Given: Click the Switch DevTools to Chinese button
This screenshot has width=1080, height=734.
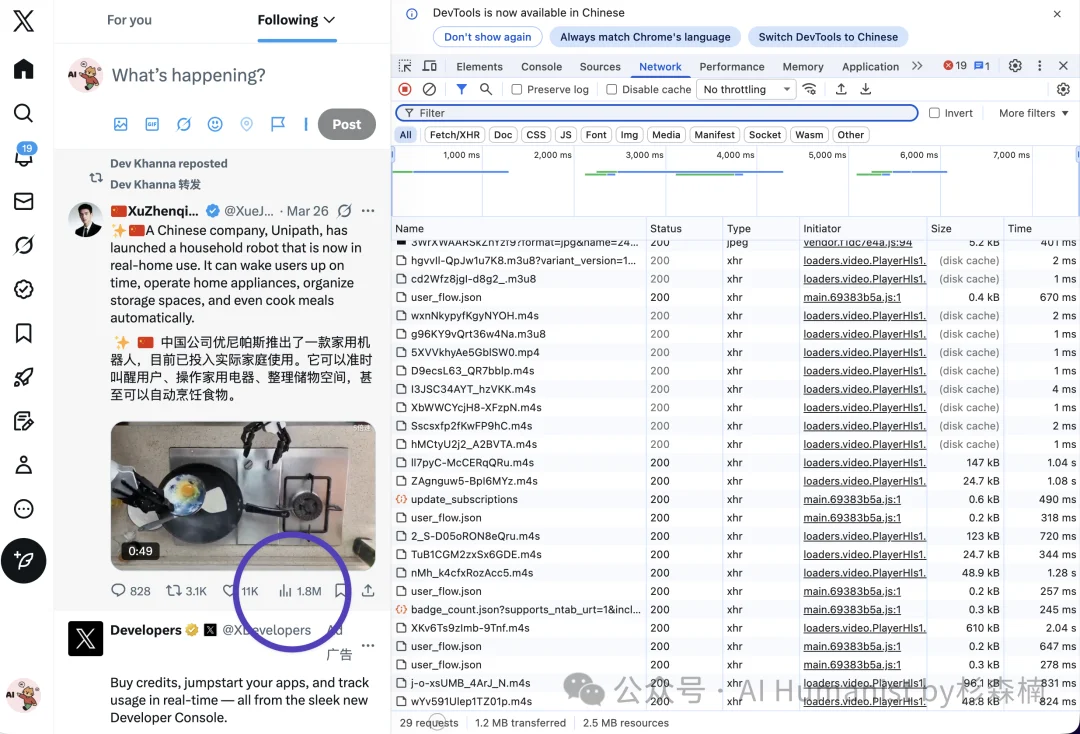Looking at the screenshot, I should pos(828,36).
